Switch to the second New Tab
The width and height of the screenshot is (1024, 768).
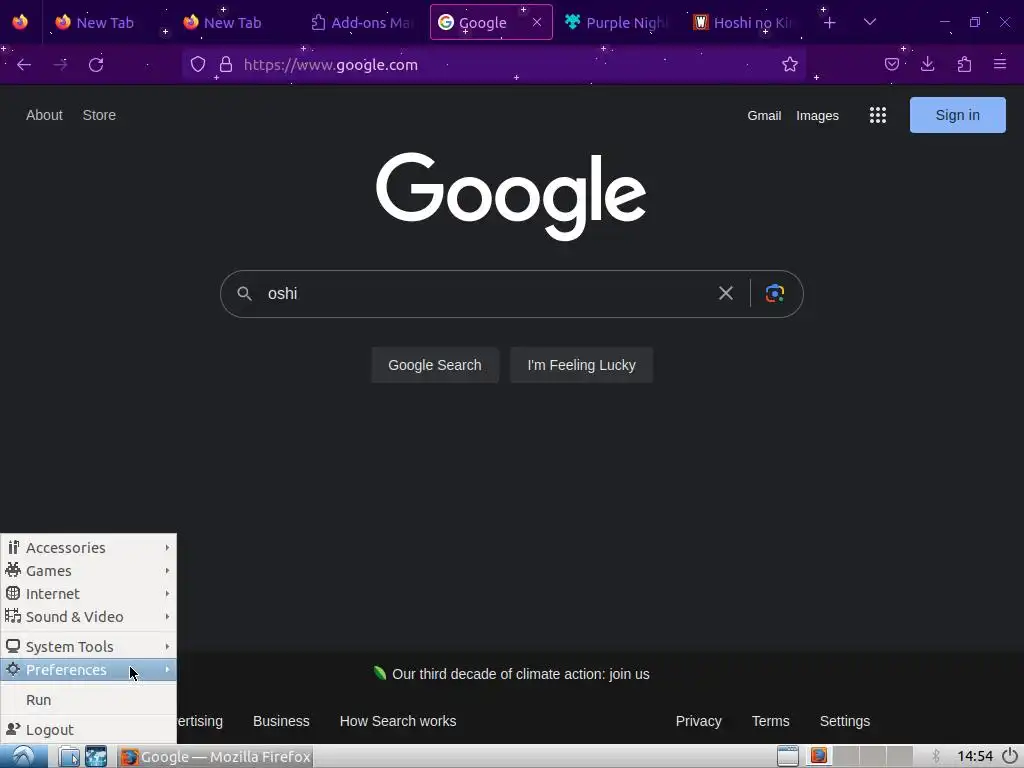pos(232,22)
